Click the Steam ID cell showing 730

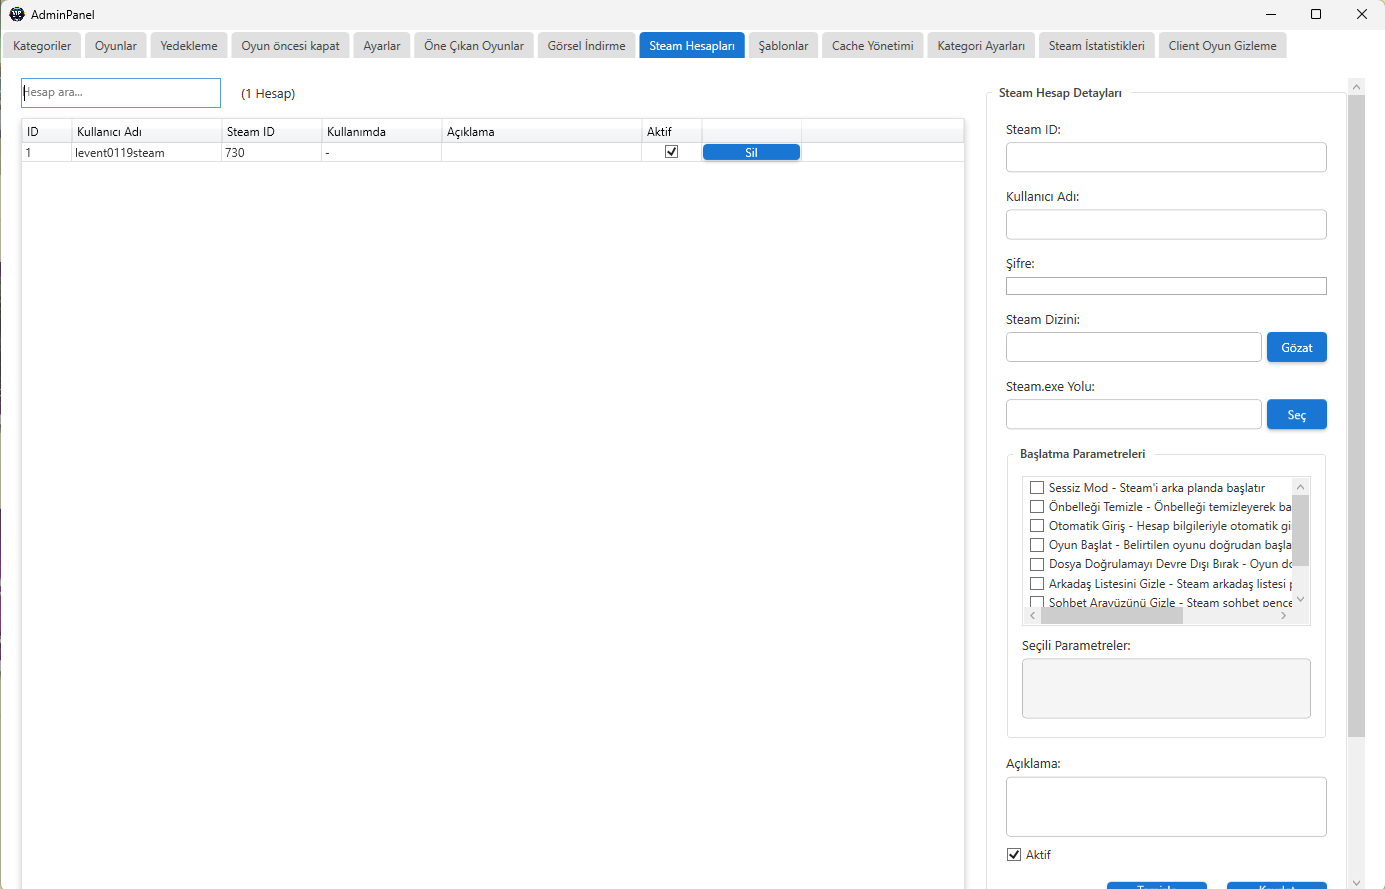pos(272,153)
